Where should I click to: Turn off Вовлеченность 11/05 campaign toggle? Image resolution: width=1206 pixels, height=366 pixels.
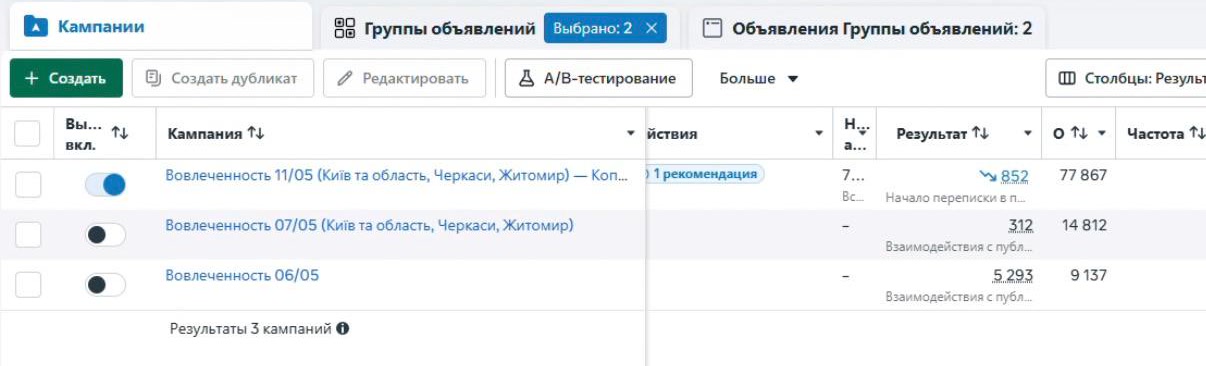point(105,184)
